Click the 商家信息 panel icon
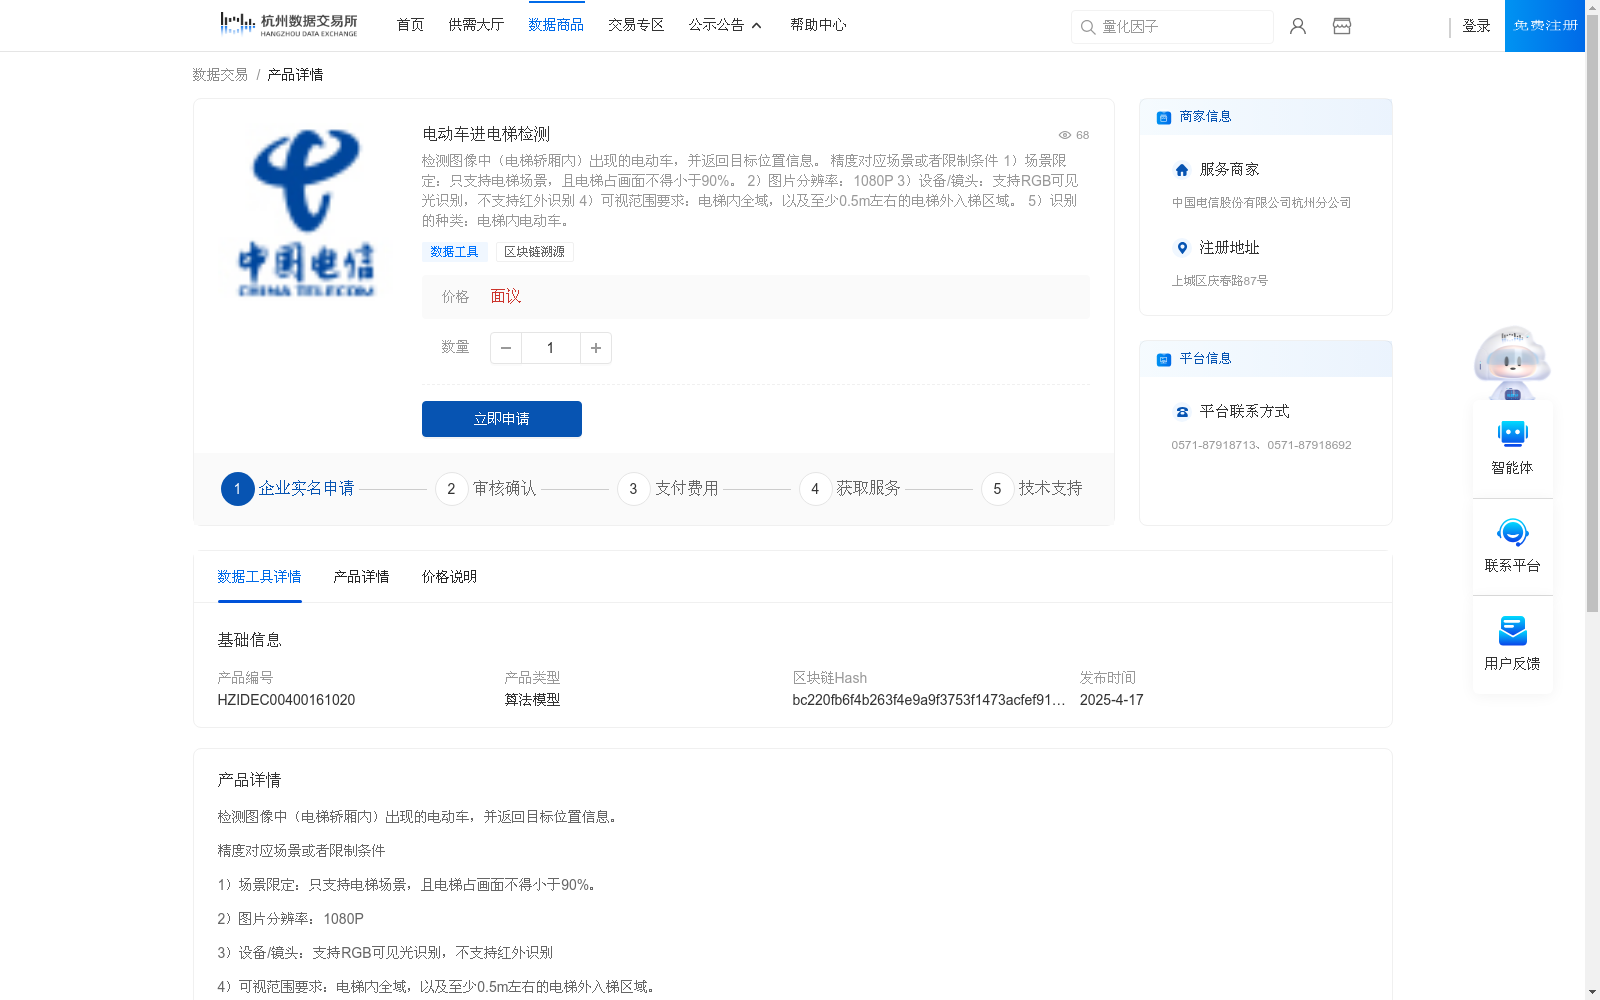Image resolution: width=1600 pixels, height=1000 pixels. (1164, 117)
